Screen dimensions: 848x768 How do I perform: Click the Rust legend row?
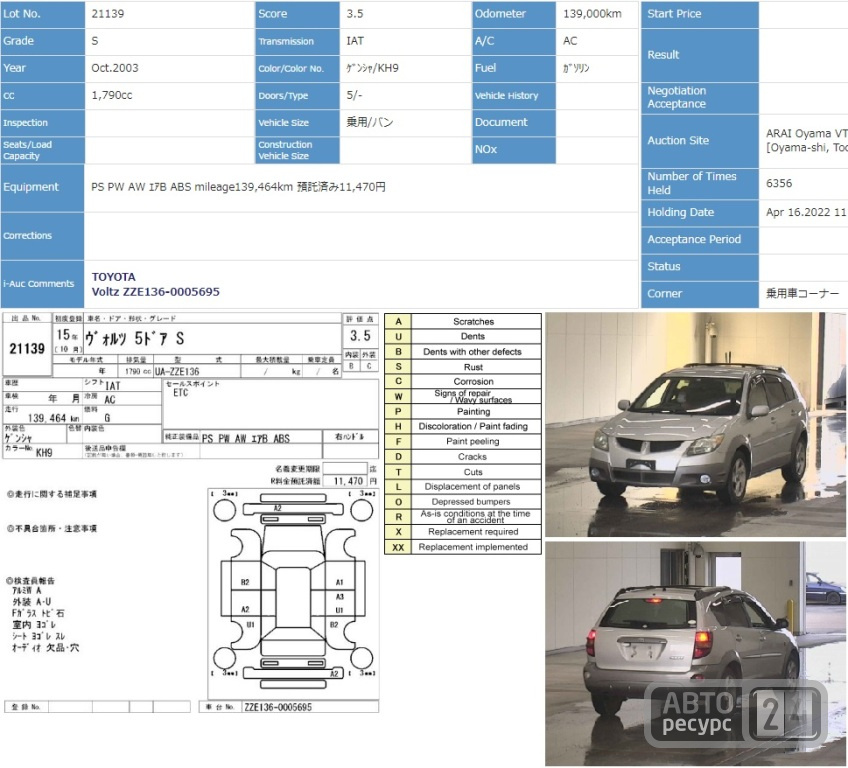click(463, 367)
